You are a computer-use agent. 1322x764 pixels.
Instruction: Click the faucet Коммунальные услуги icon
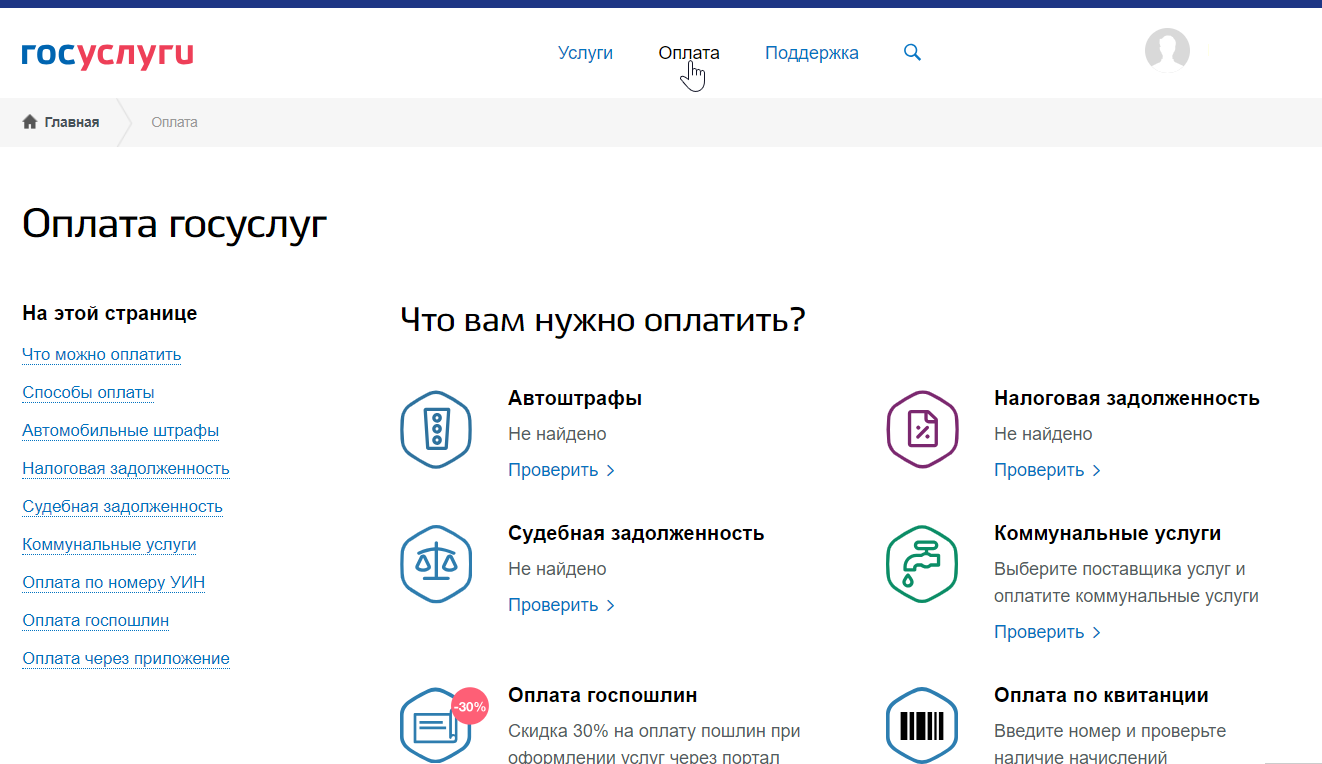click(x=922, y=564)
